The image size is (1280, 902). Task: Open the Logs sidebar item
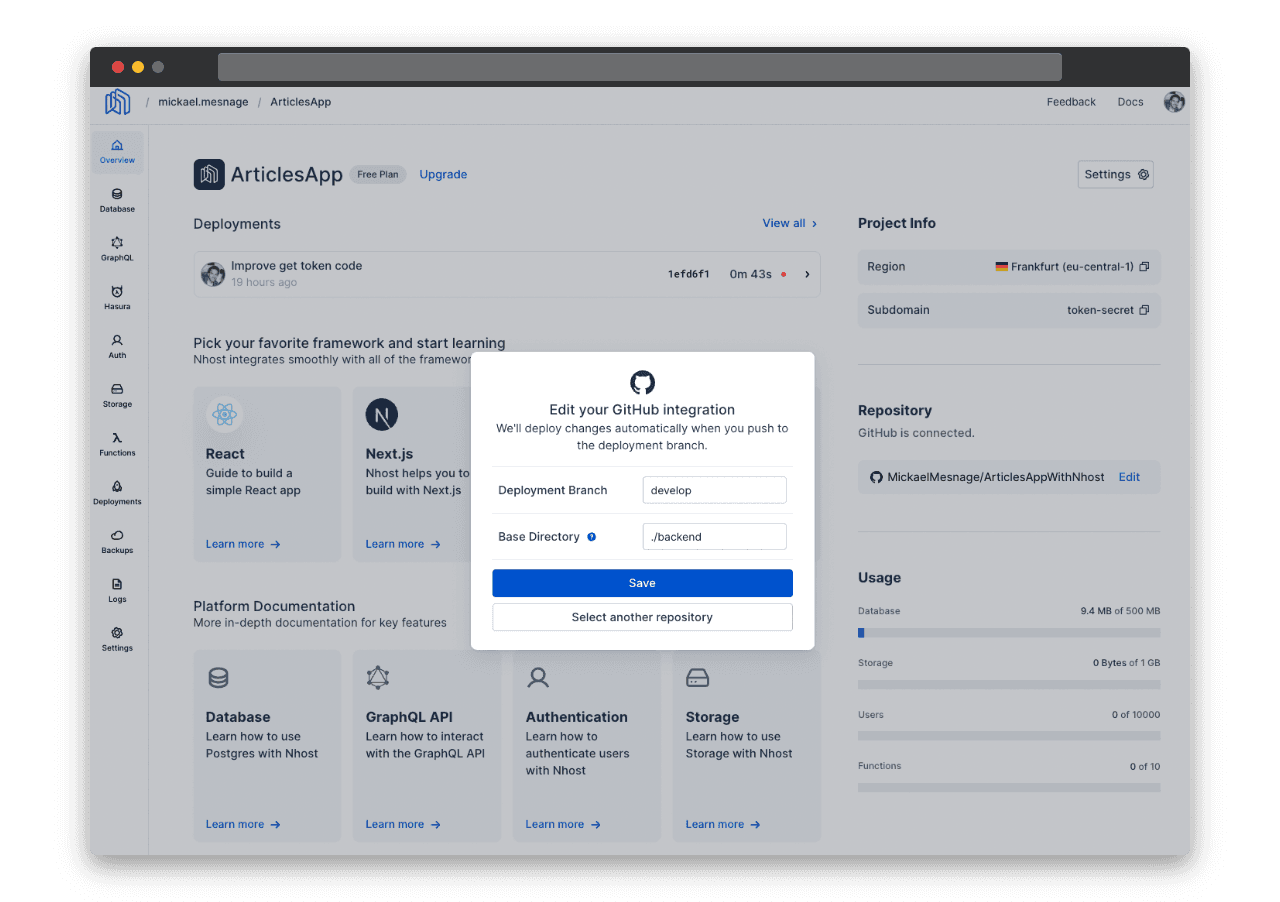pos(117,590)
